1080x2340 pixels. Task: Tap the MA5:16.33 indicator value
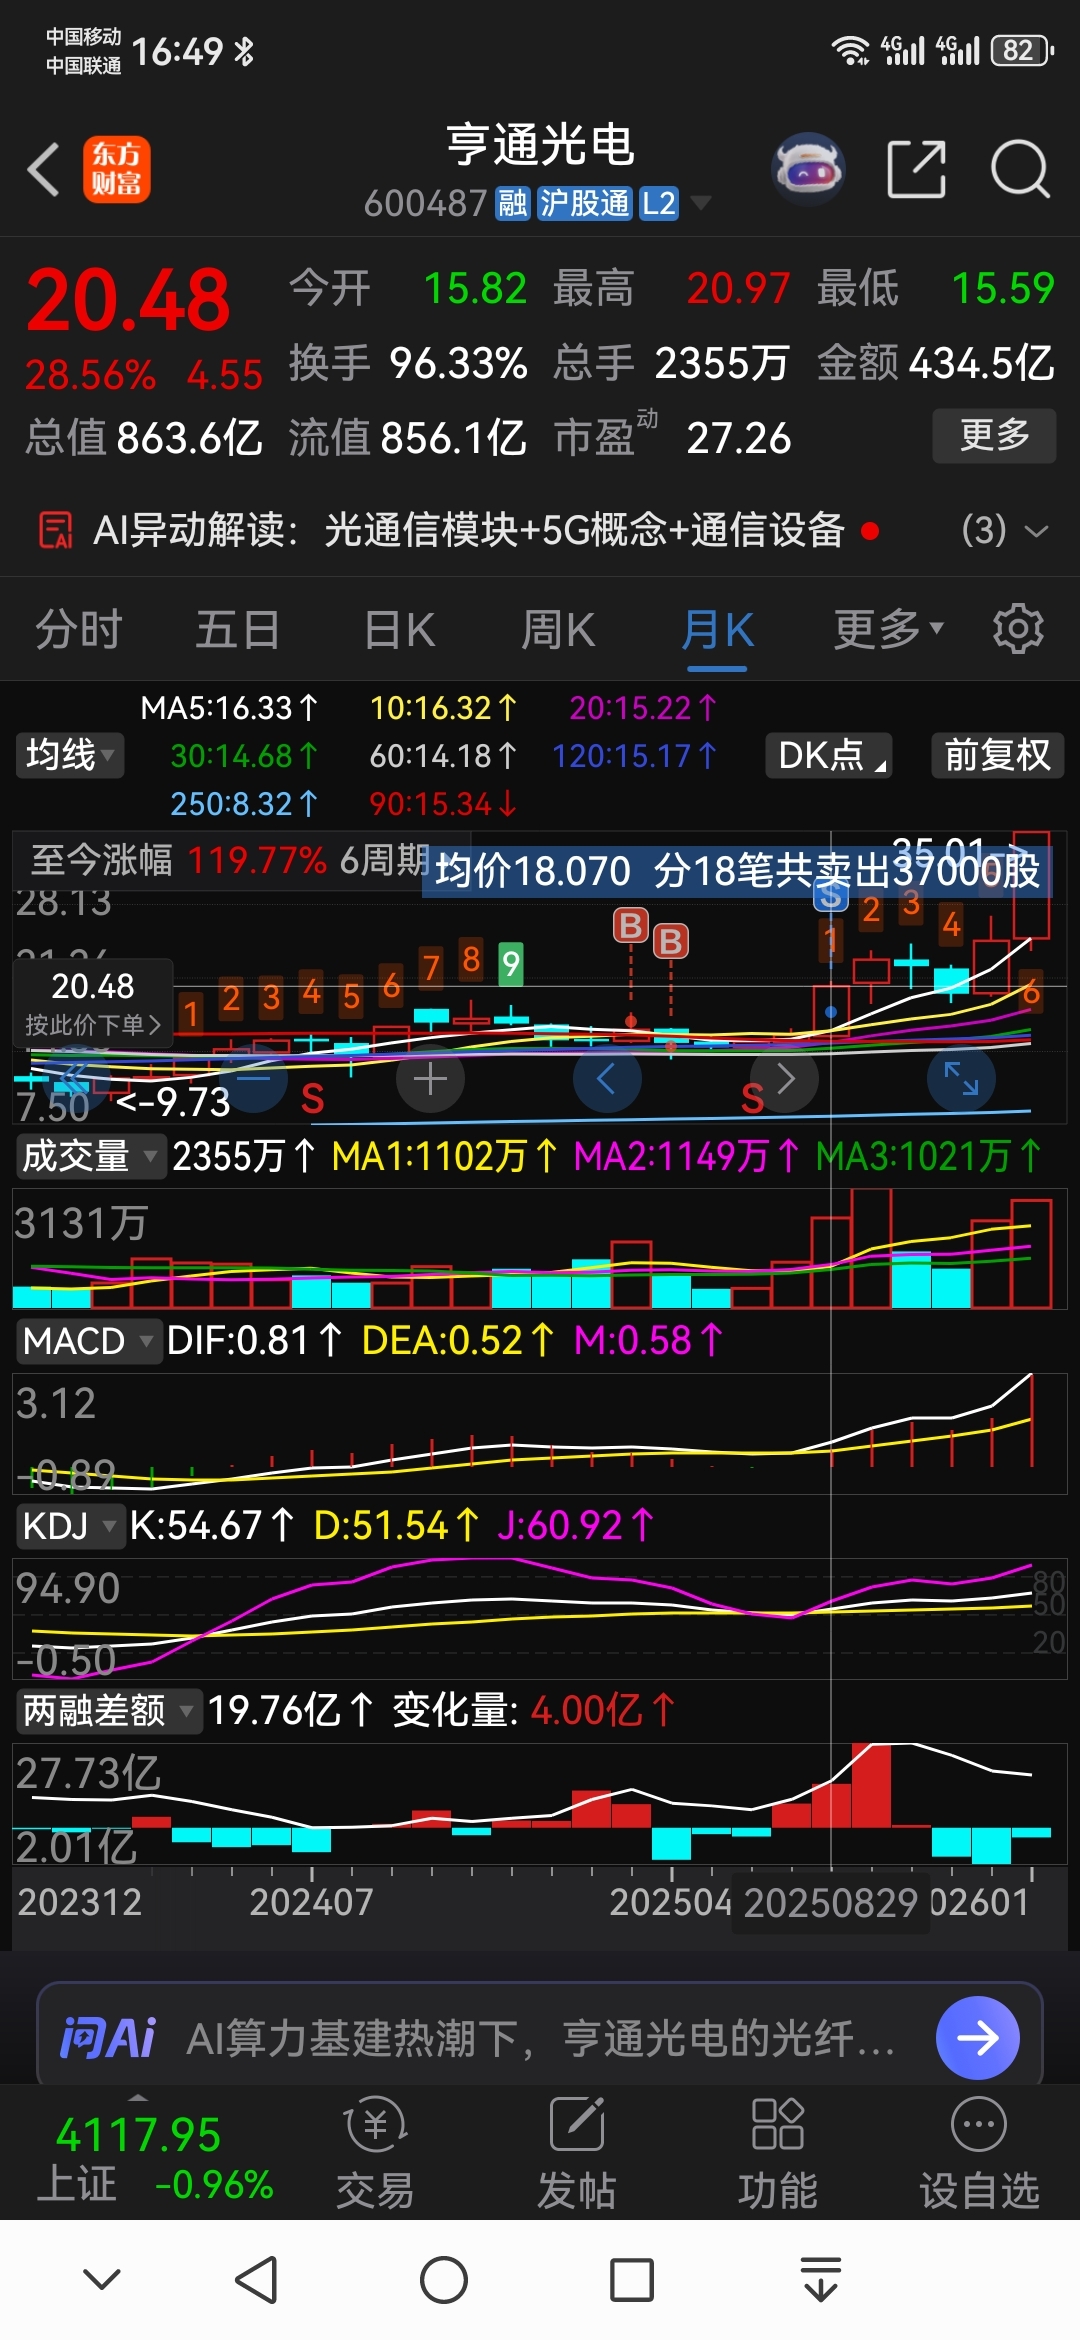(x=229, y=708)
